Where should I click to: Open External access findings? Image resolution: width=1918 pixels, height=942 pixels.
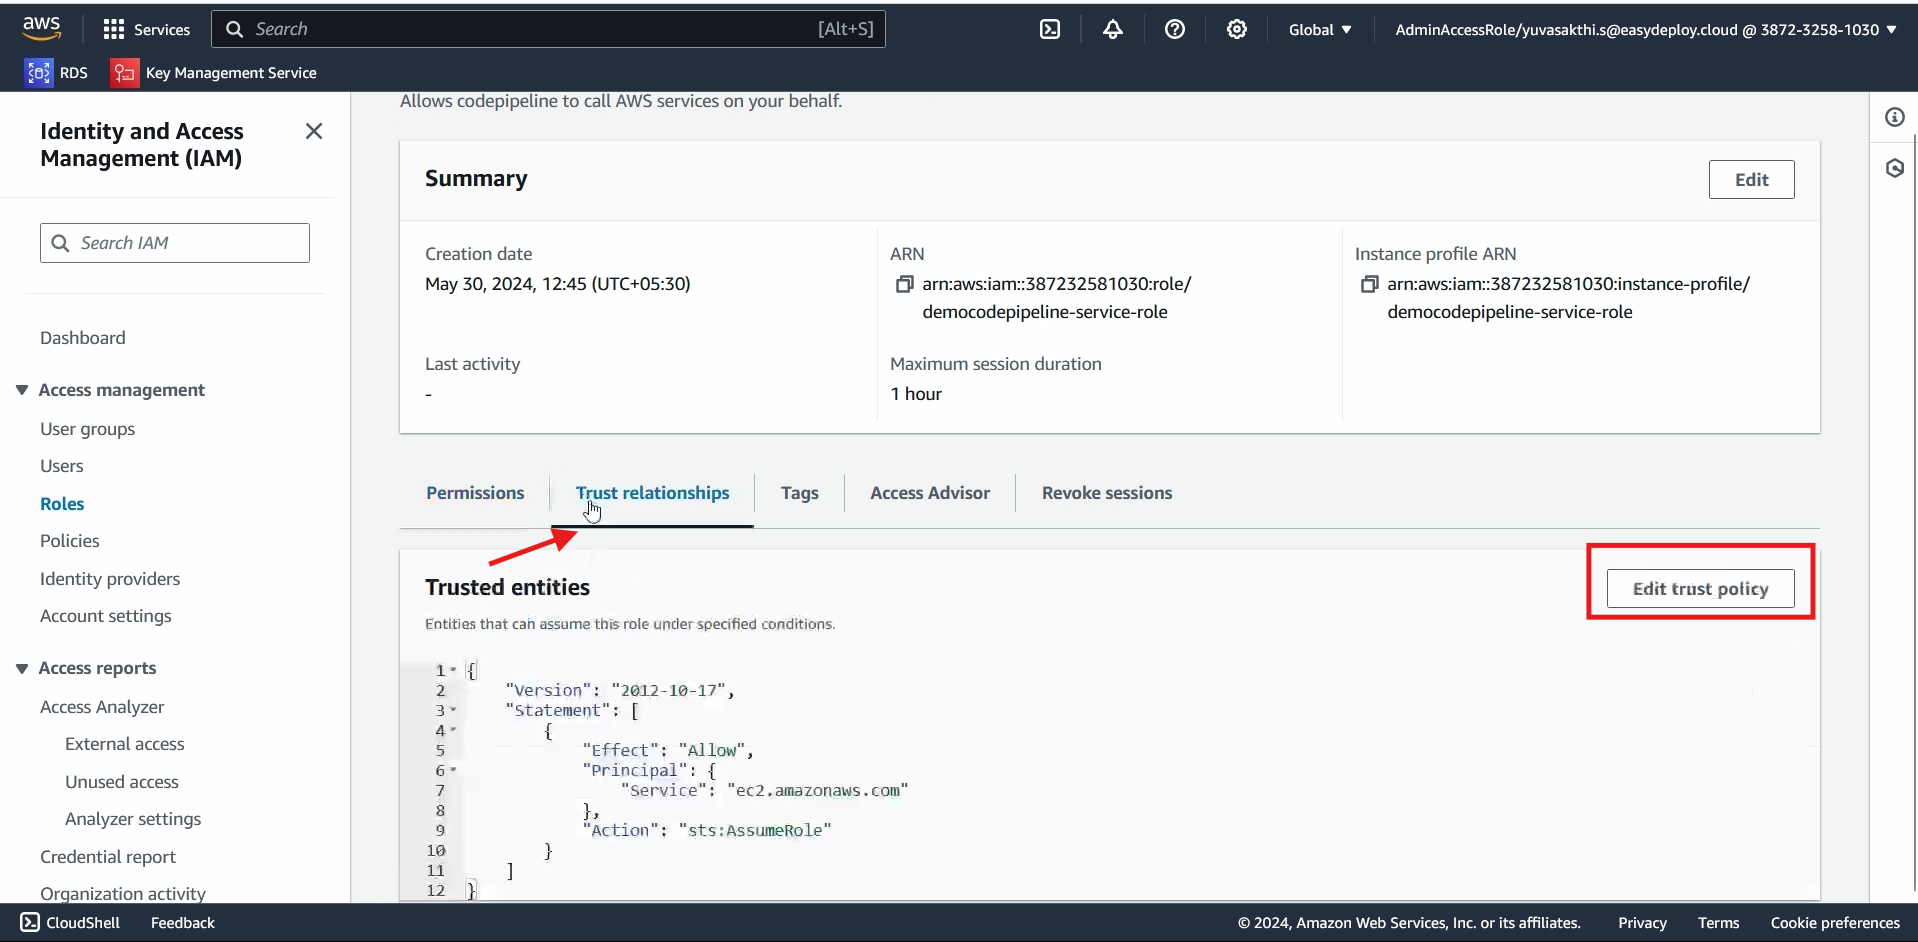(x=125, y=744)
